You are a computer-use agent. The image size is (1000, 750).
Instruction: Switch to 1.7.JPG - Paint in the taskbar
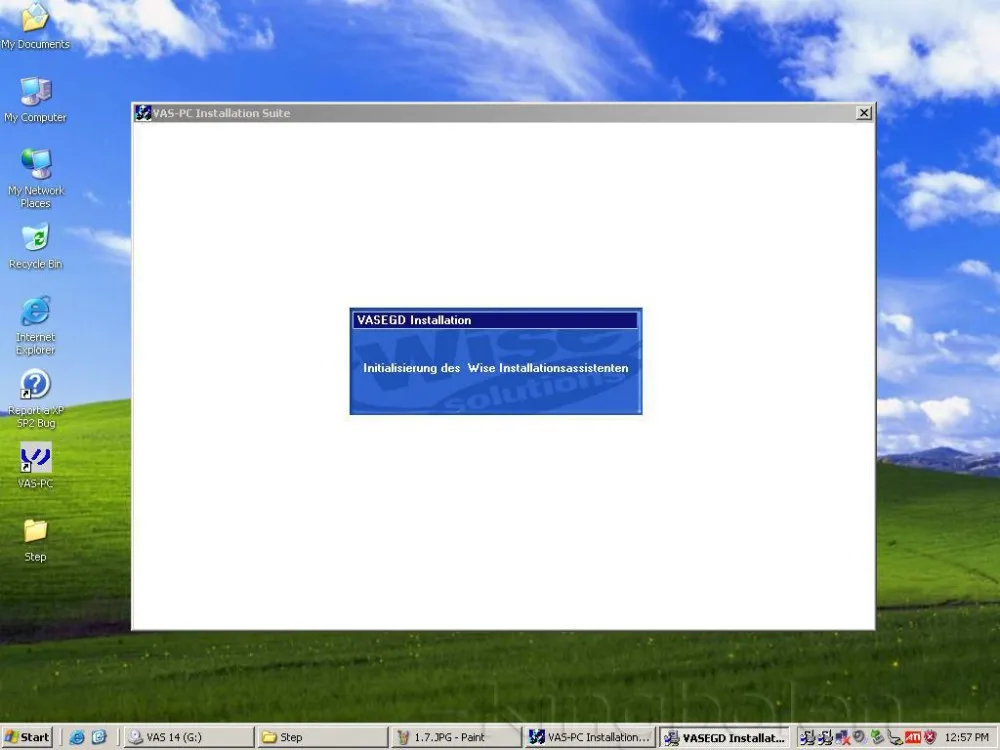click(456, 737)
